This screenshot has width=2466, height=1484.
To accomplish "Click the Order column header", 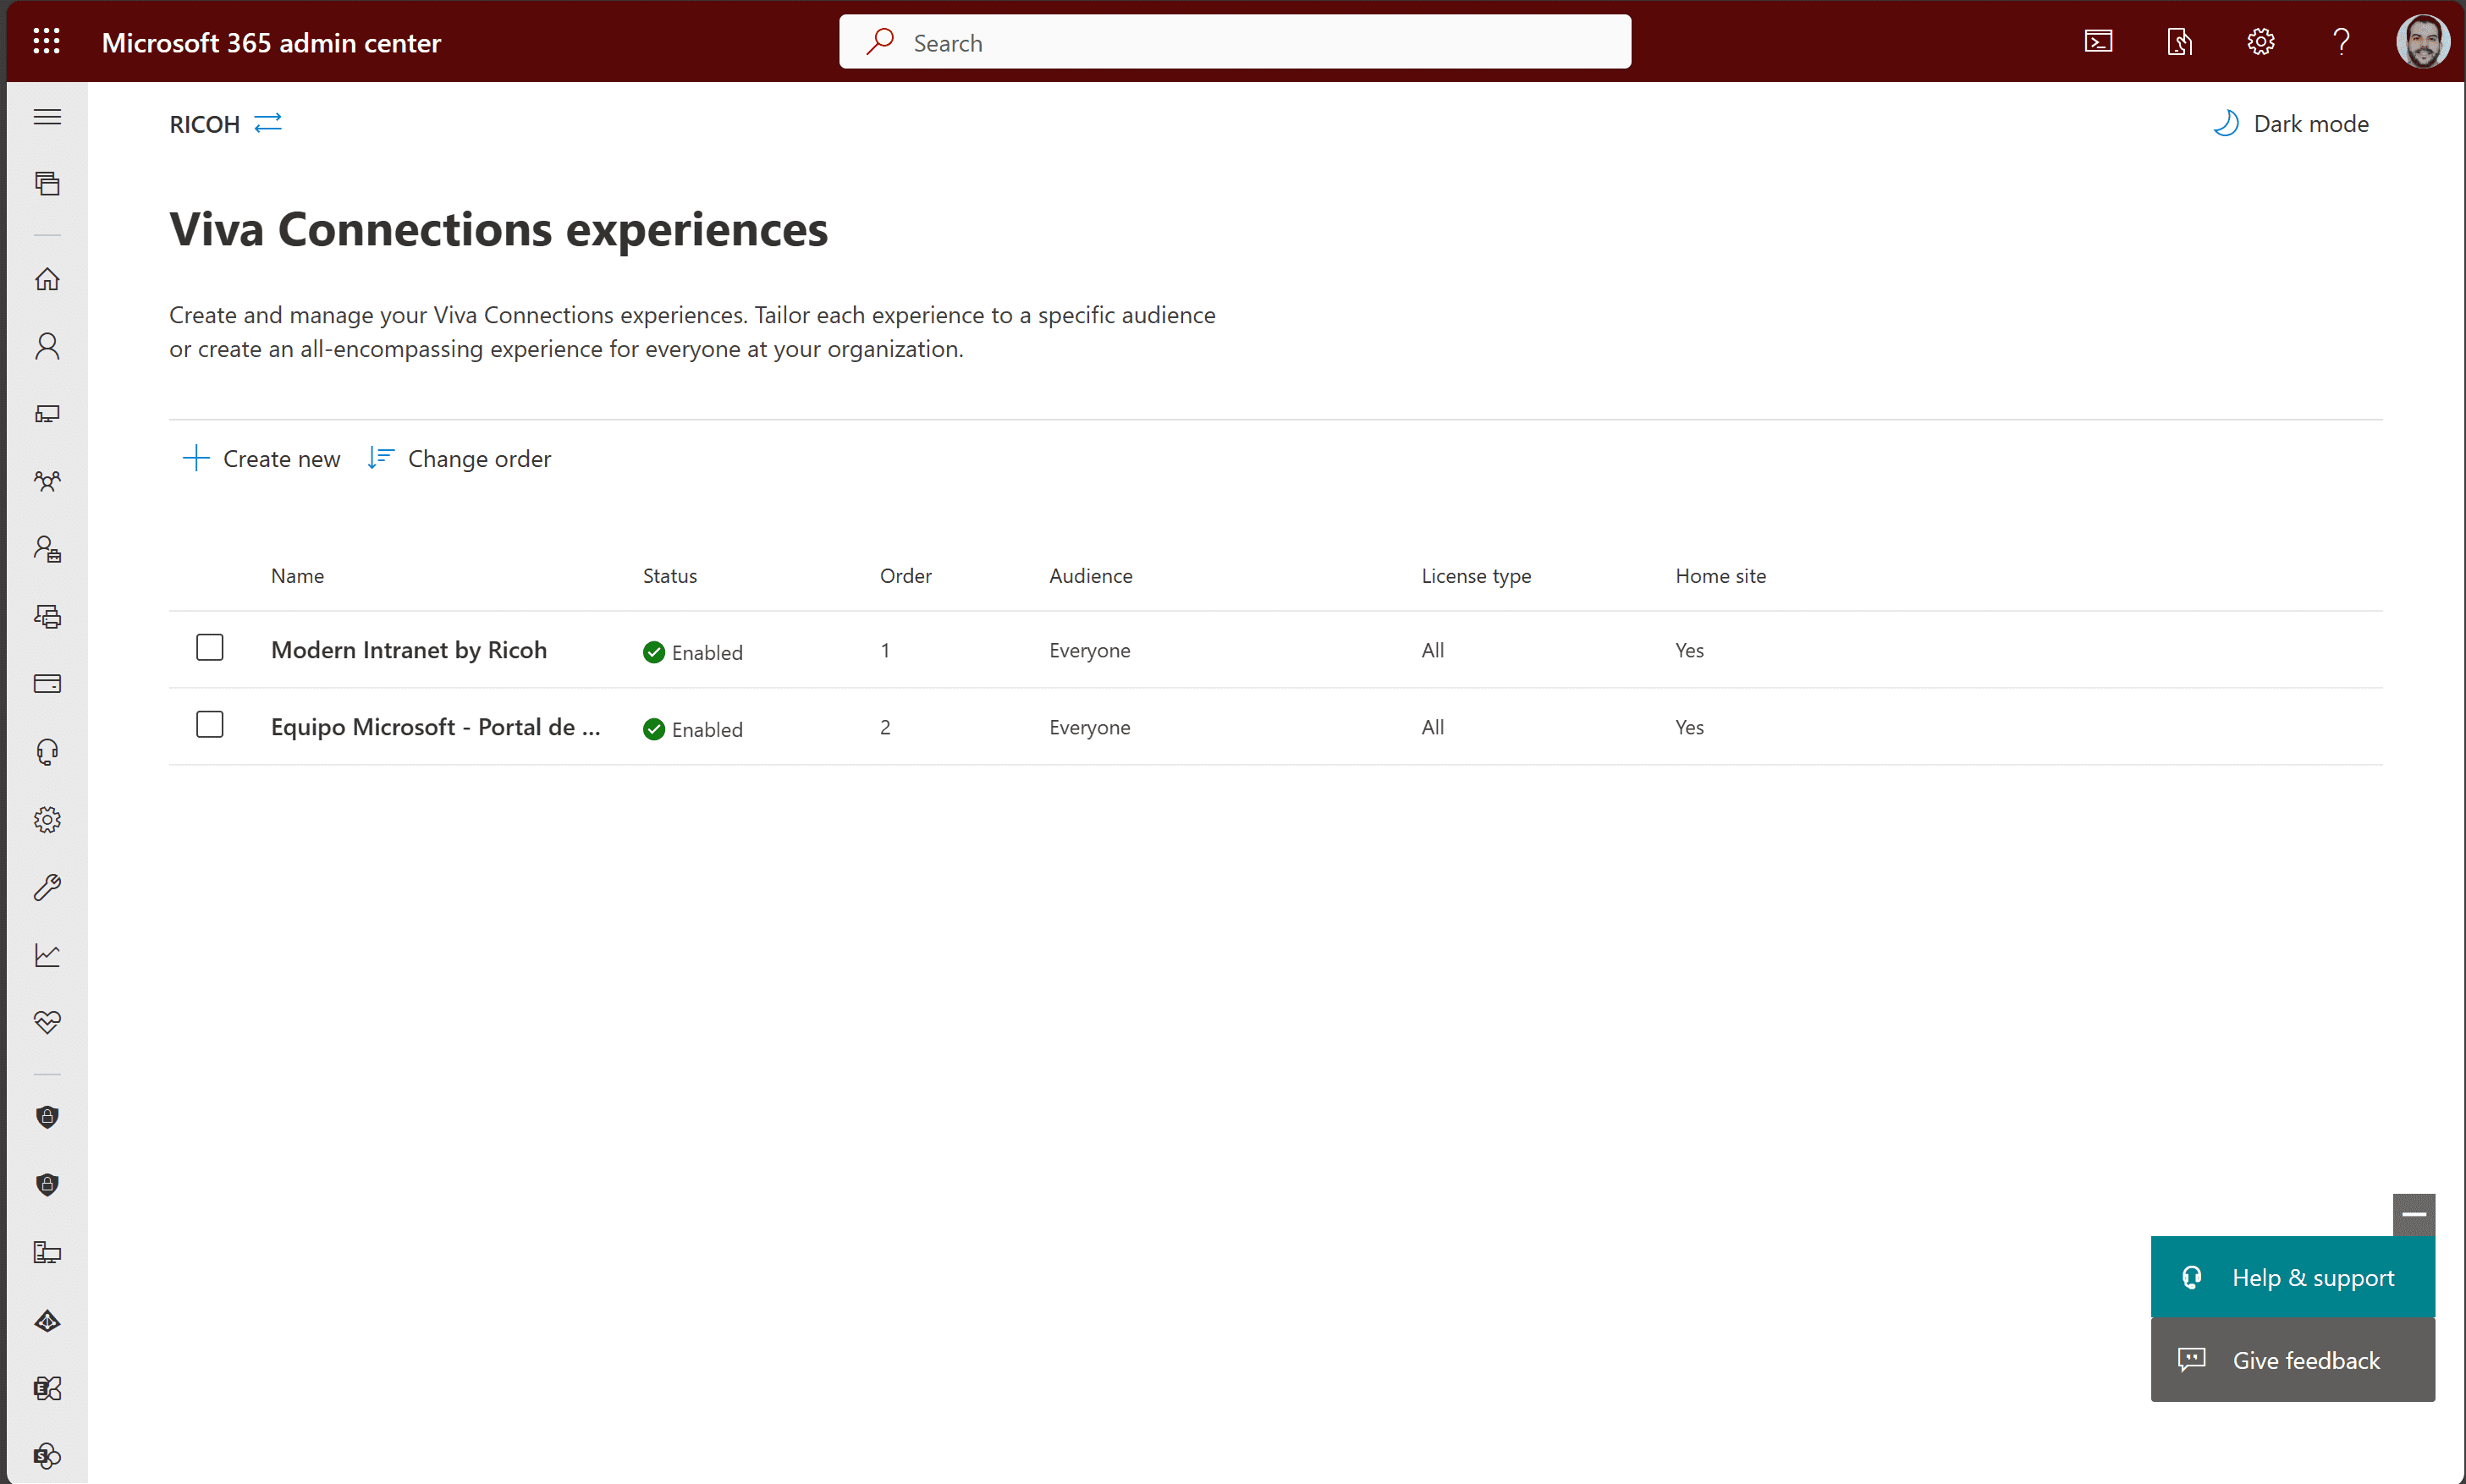I will click(x=906, y=576).
